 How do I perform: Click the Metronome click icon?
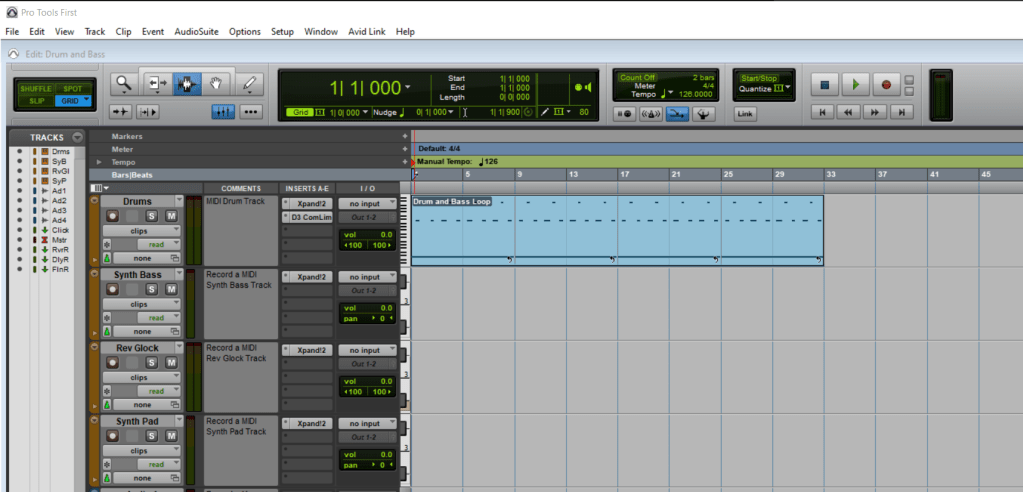(x=651, y=114)
